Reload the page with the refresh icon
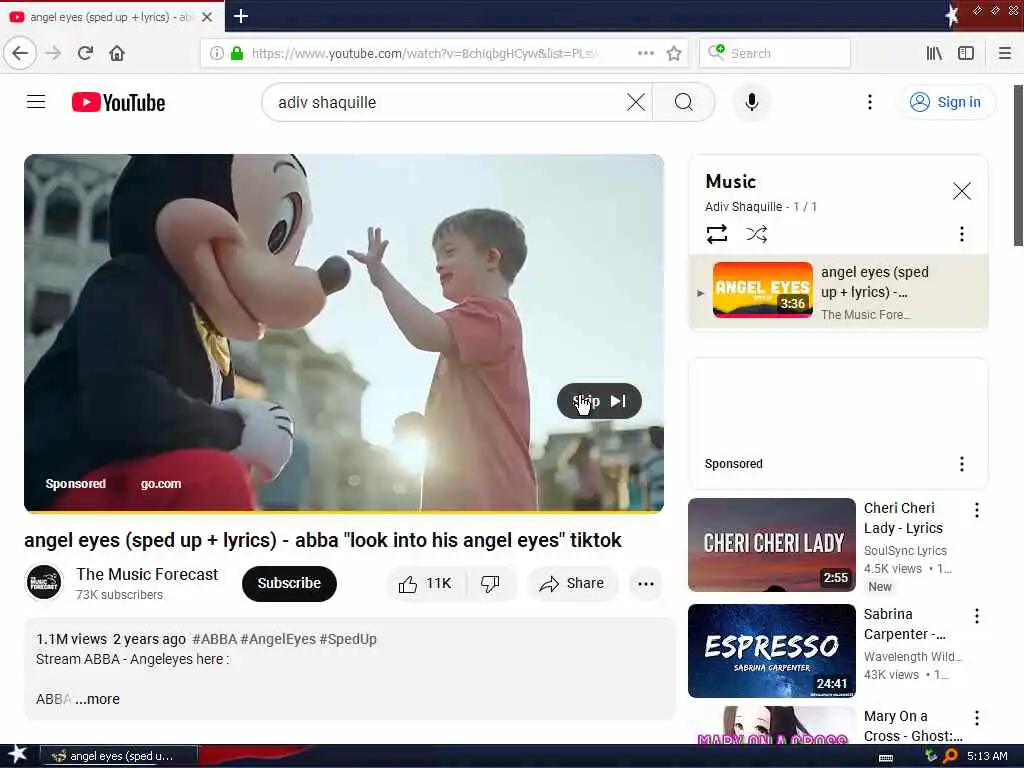Screen dimensions: 1024x768 pos(86,53)
